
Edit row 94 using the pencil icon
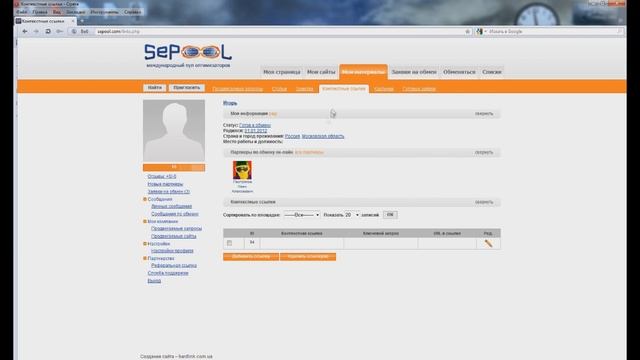coord(488,243)
